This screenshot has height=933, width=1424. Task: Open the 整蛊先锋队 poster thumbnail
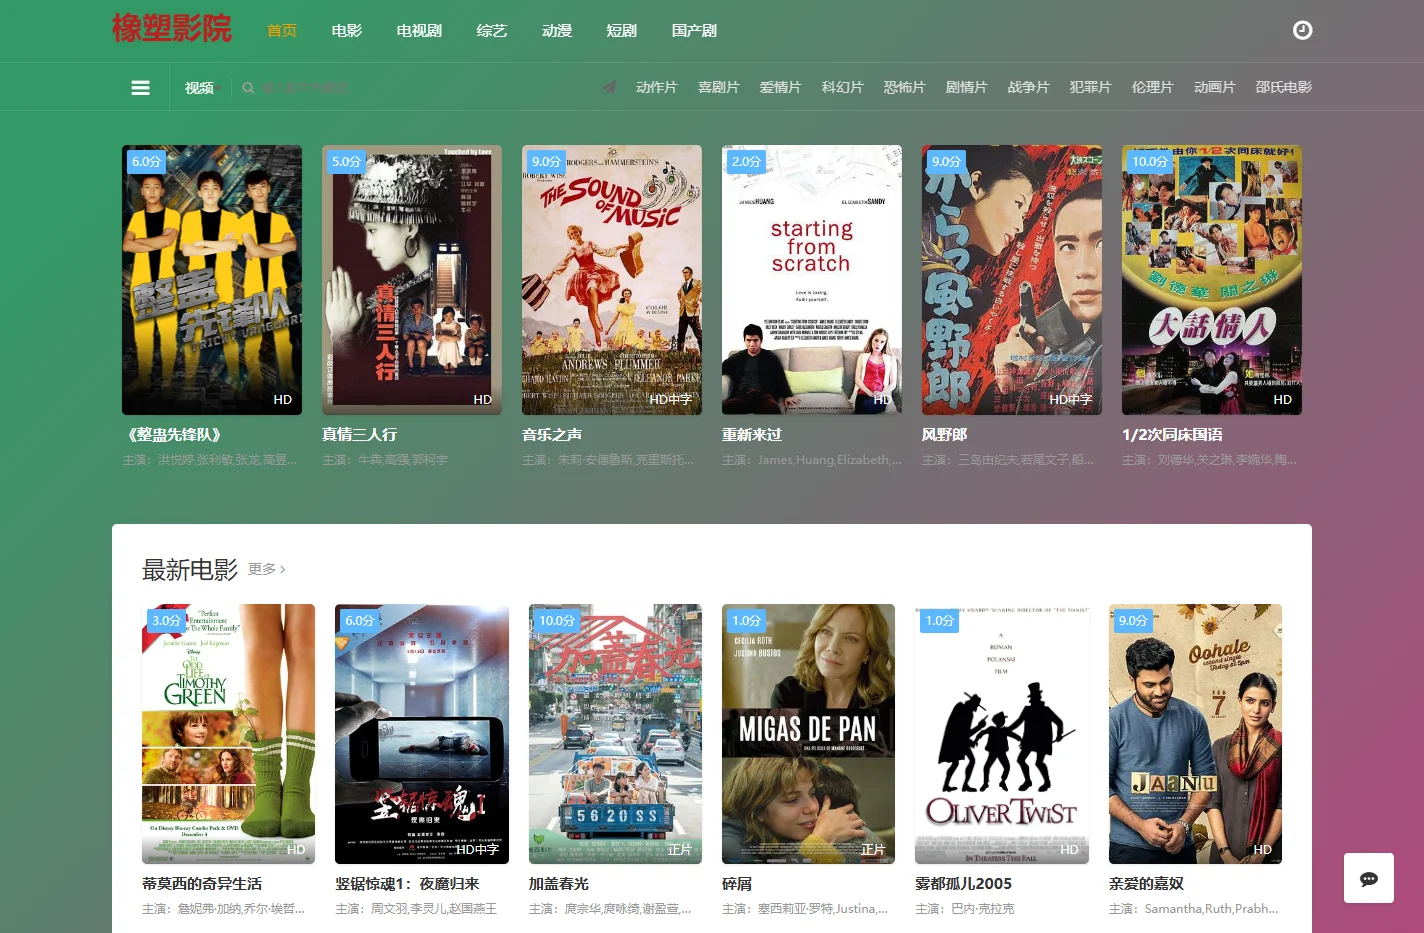point(212,280)
